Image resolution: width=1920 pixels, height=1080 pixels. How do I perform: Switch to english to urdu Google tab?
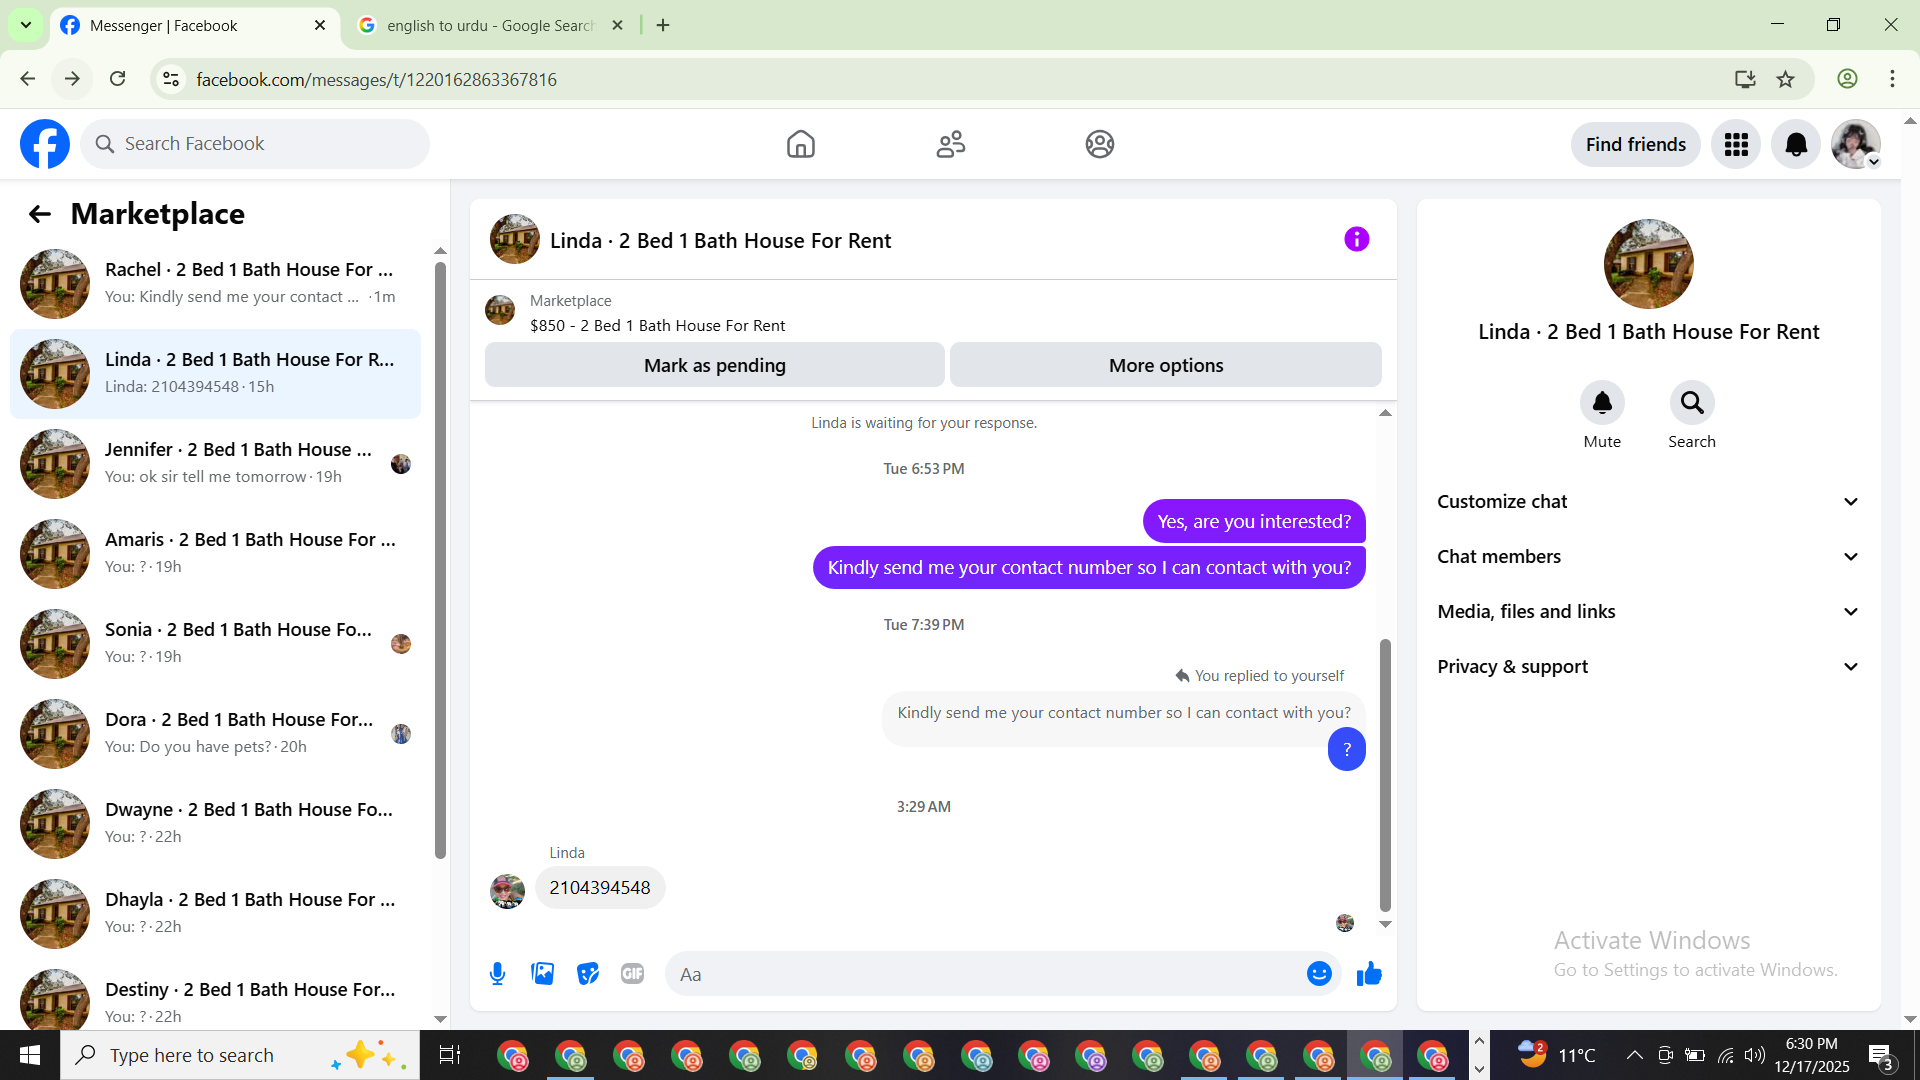pos(490,26)
